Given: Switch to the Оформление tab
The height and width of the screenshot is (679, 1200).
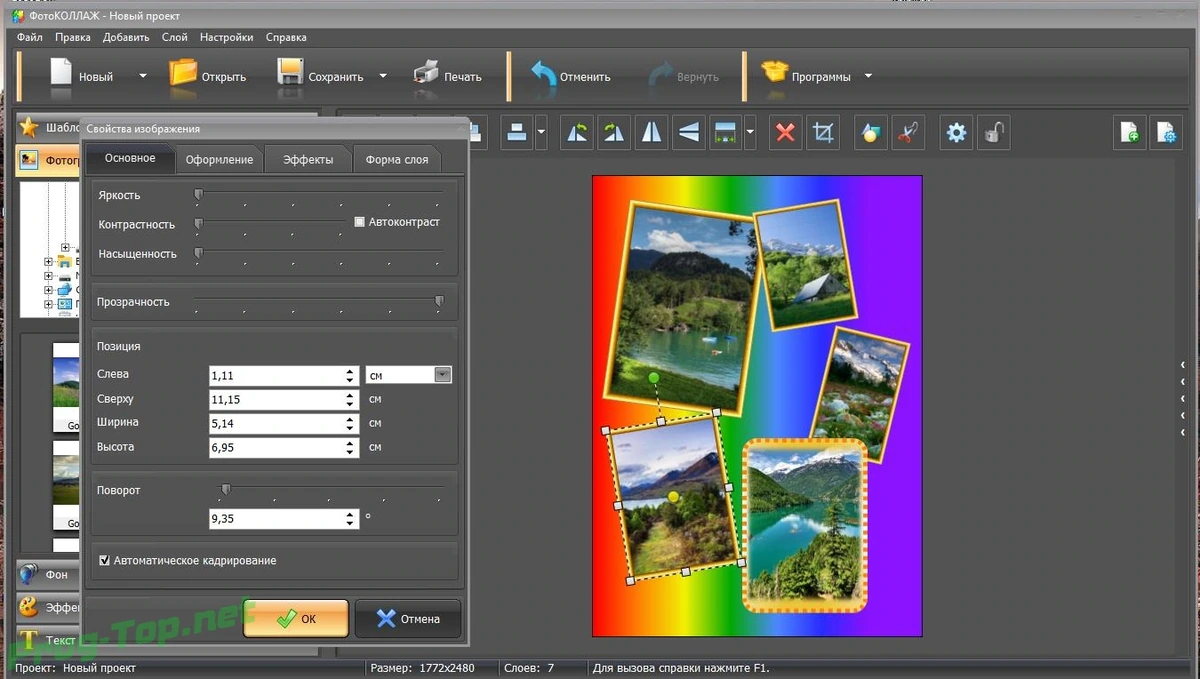Looking at the screenshot, I should [x=220, y=159].
